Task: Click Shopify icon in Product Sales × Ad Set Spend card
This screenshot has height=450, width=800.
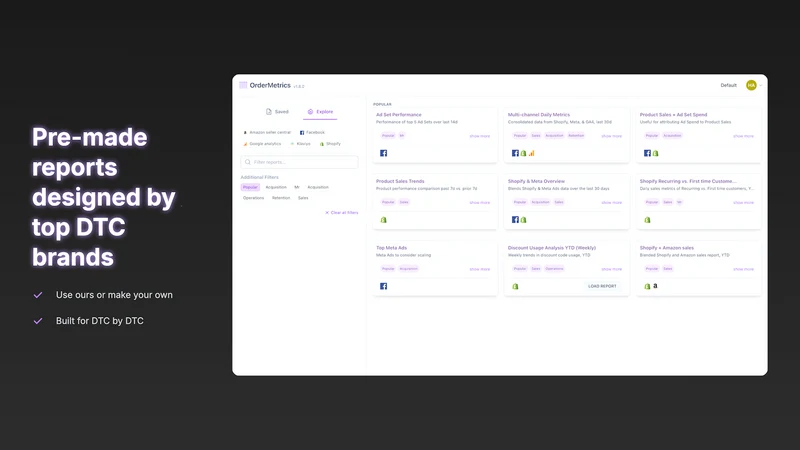Action: coord(656,153)
